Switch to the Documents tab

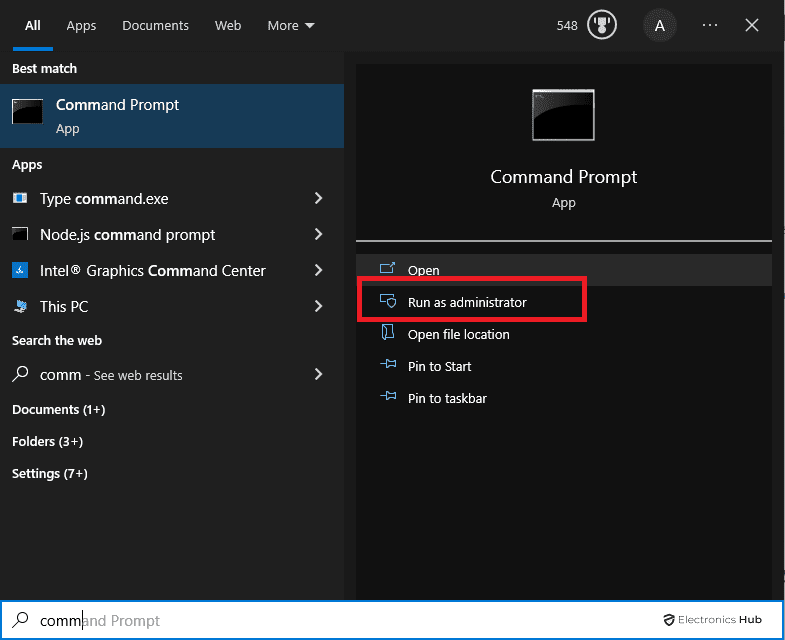point(155,26)
